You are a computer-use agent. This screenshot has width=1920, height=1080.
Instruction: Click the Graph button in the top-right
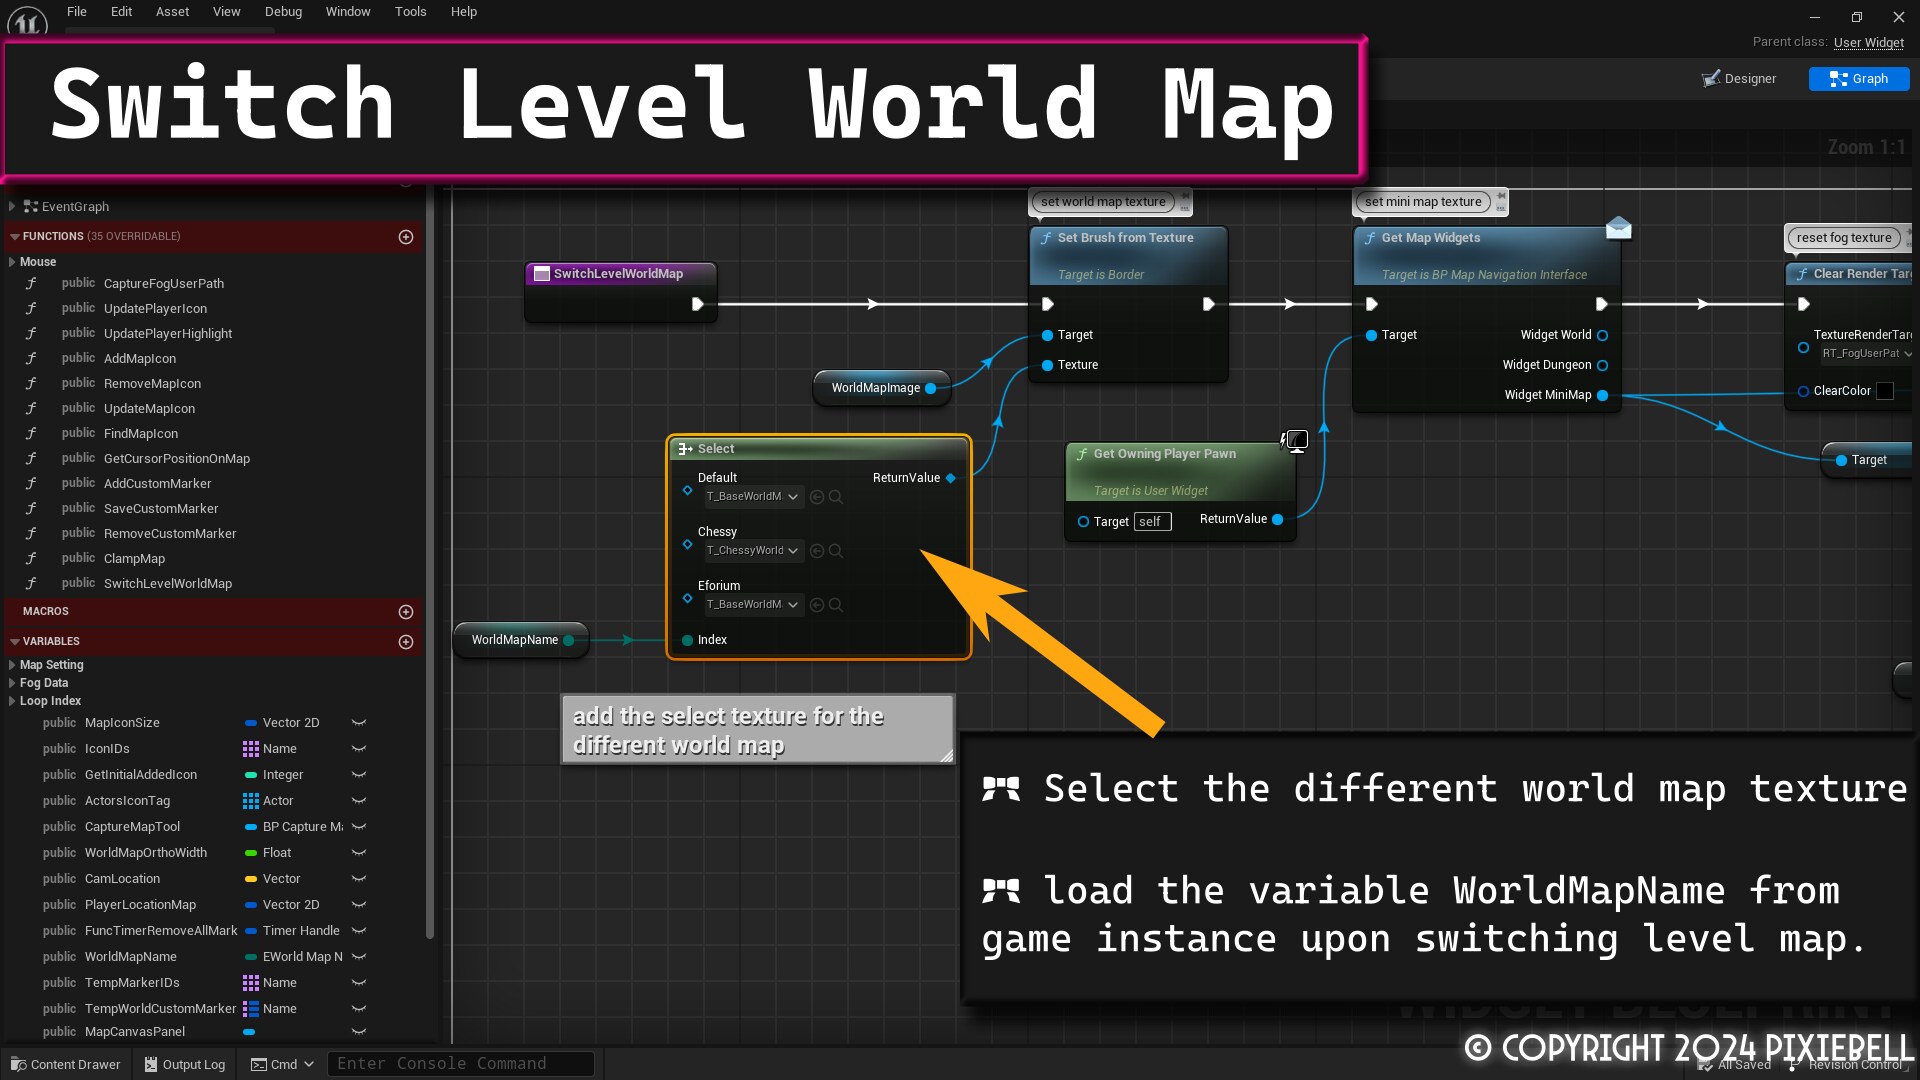point(1859,78)
